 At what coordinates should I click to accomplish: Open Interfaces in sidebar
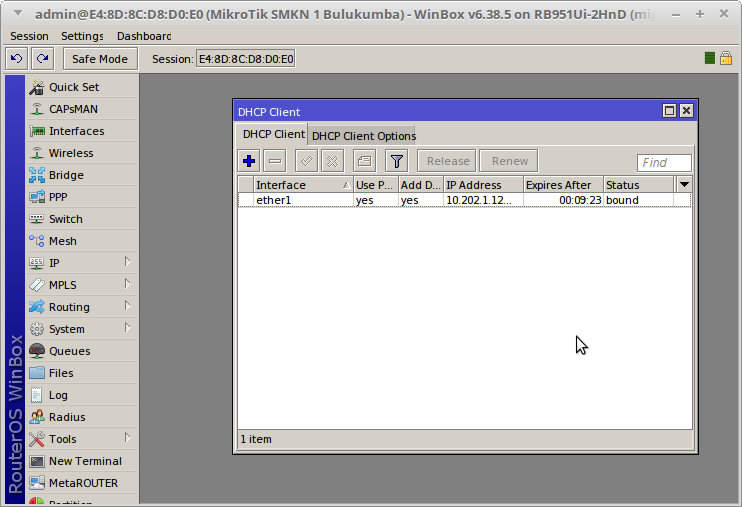(82, 131)
